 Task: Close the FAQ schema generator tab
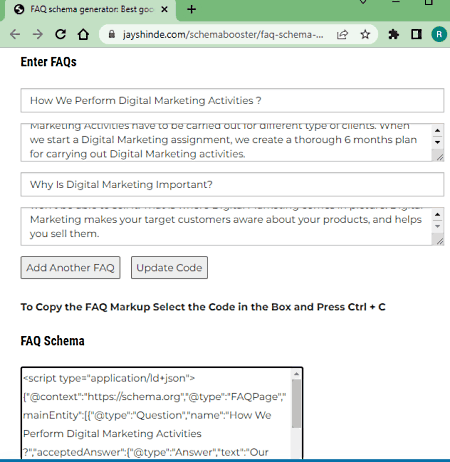(164, 9)
